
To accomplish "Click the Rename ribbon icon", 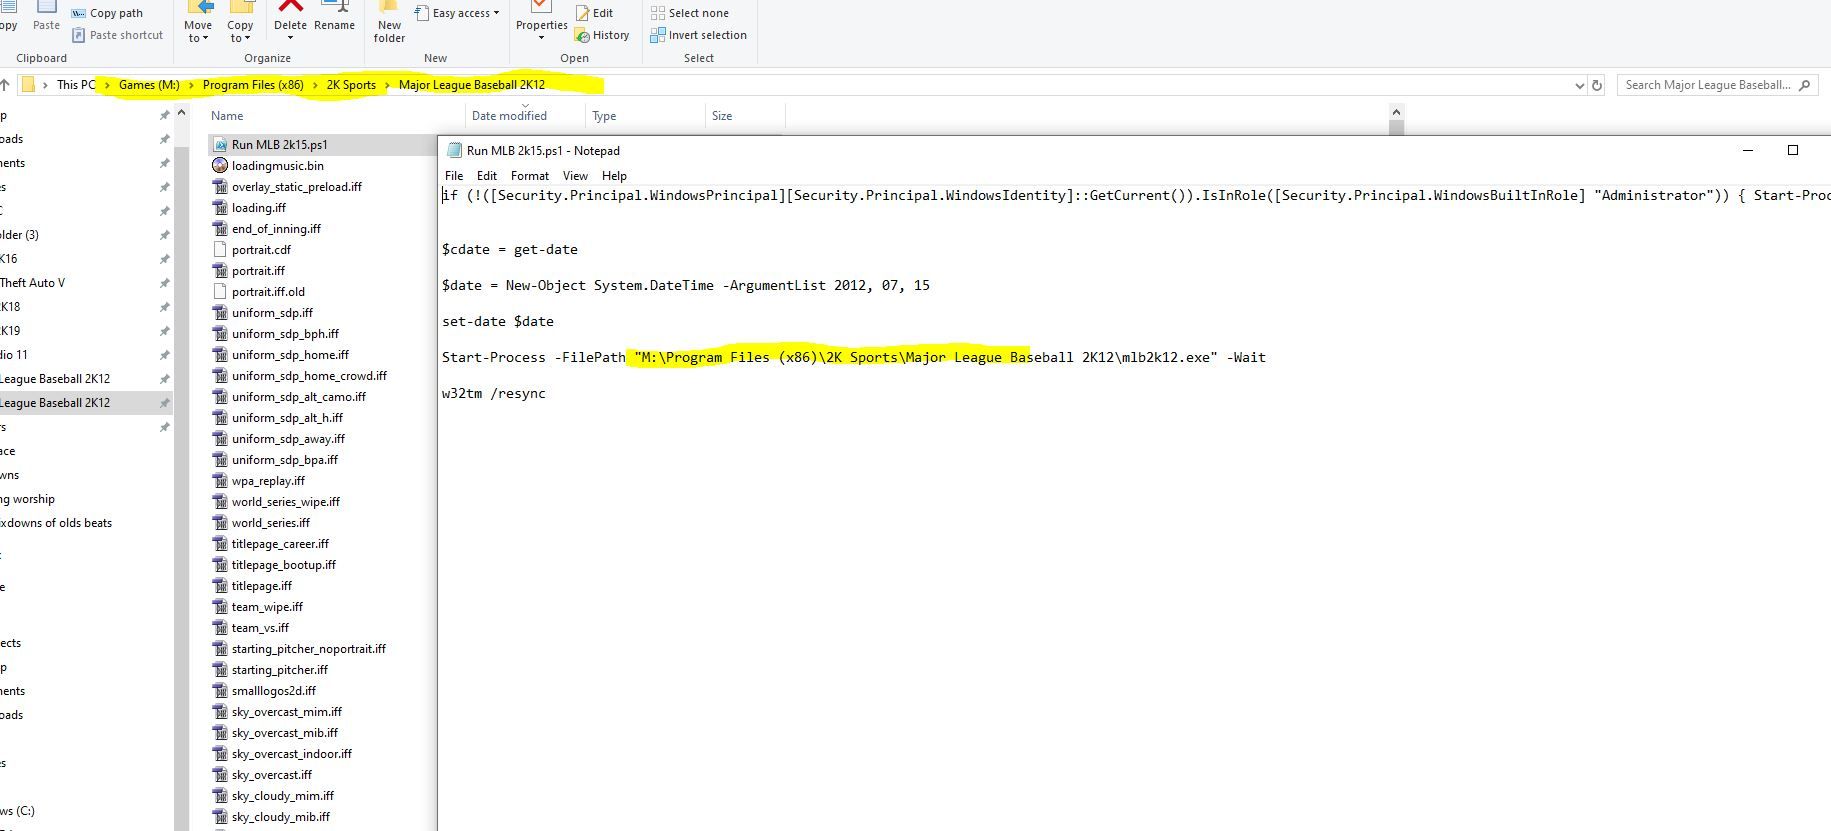I will (334, 8).
